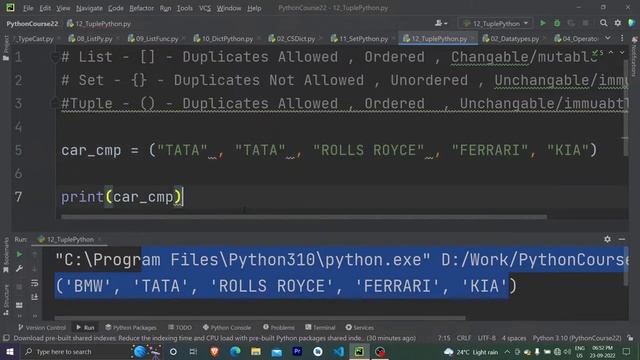640x360 pixels.
Task: Hide the Run tool window with minus icon
Action: click(x=622, y=239)
